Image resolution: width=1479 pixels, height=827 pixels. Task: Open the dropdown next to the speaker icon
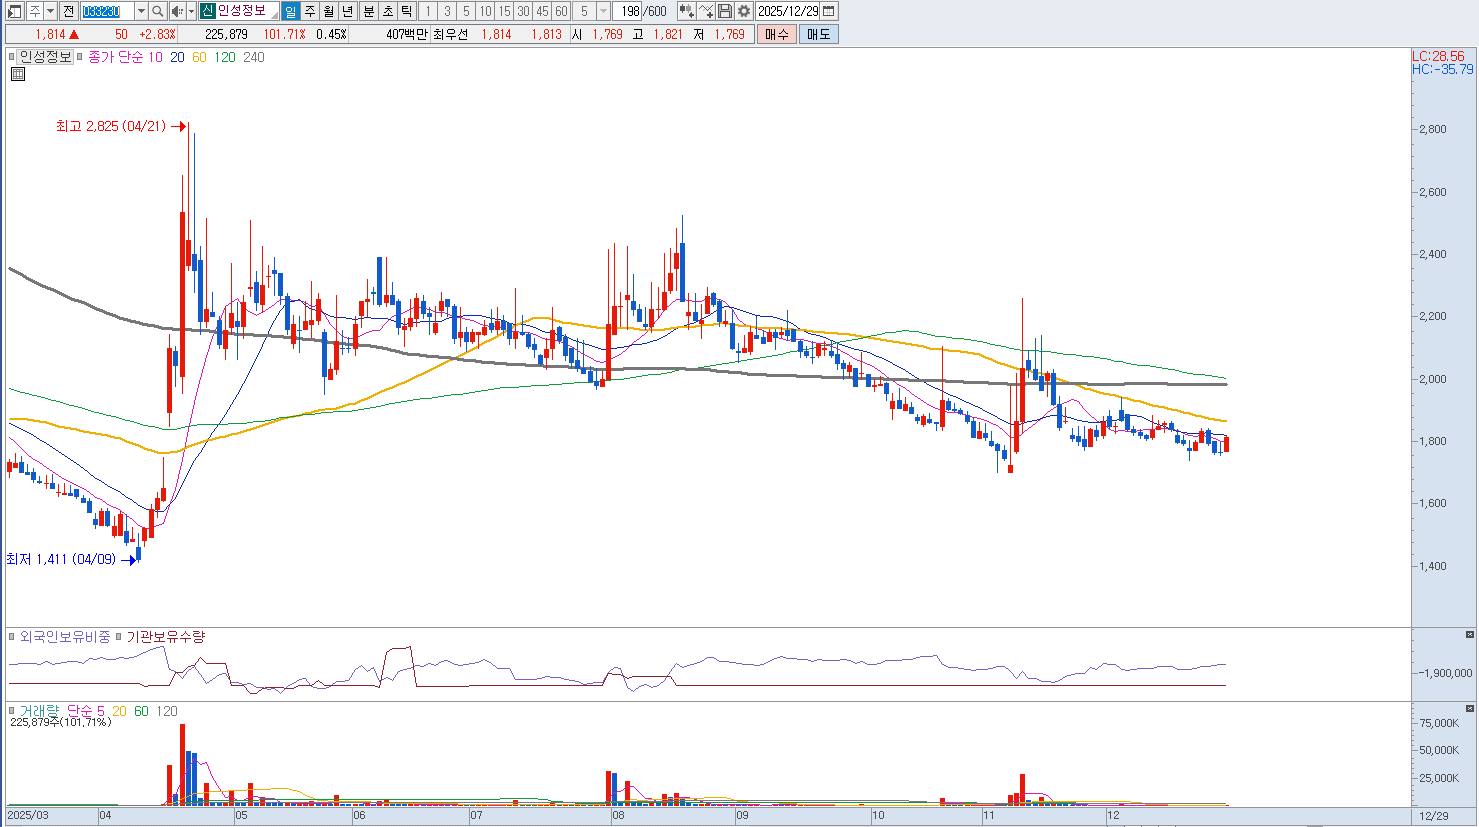click(x=190, y=11)
